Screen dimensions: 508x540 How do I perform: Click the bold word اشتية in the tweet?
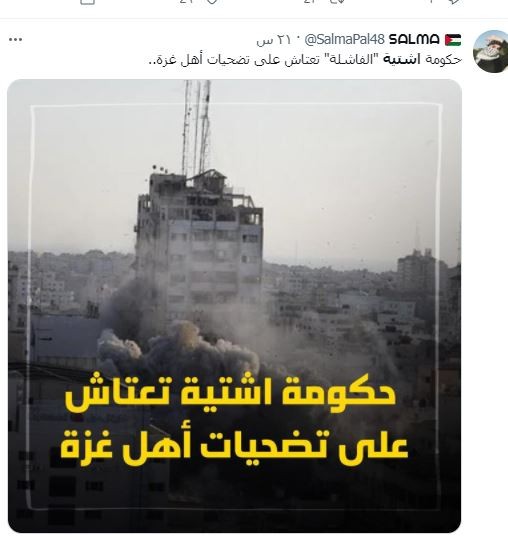401,60
